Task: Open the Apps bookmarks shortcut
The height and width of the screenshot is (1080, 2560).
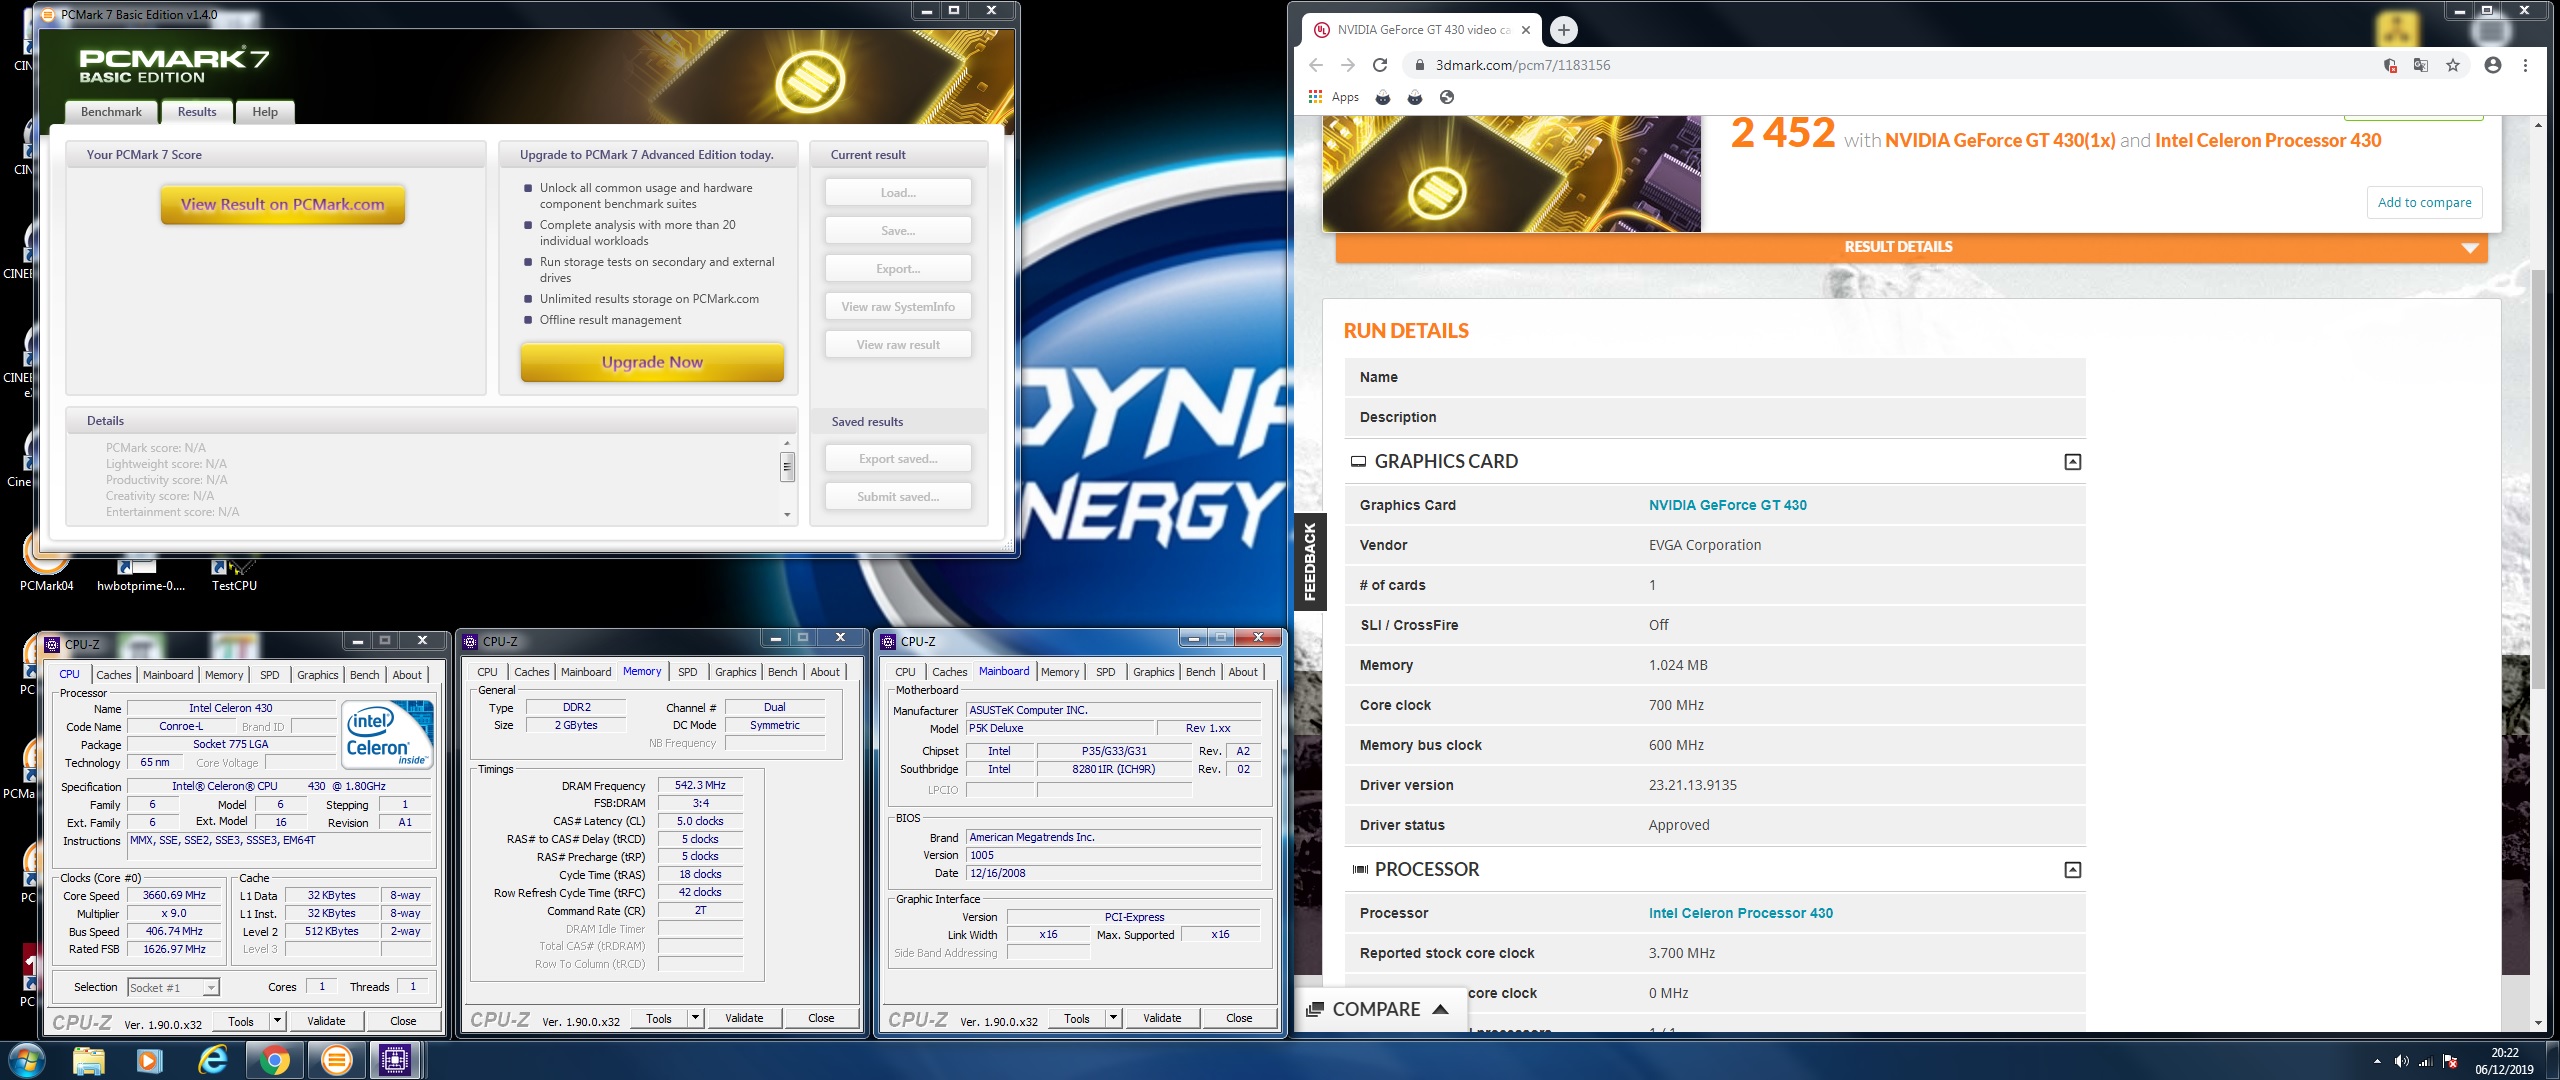Action: pyautogui.click(x=1334, y=97)
